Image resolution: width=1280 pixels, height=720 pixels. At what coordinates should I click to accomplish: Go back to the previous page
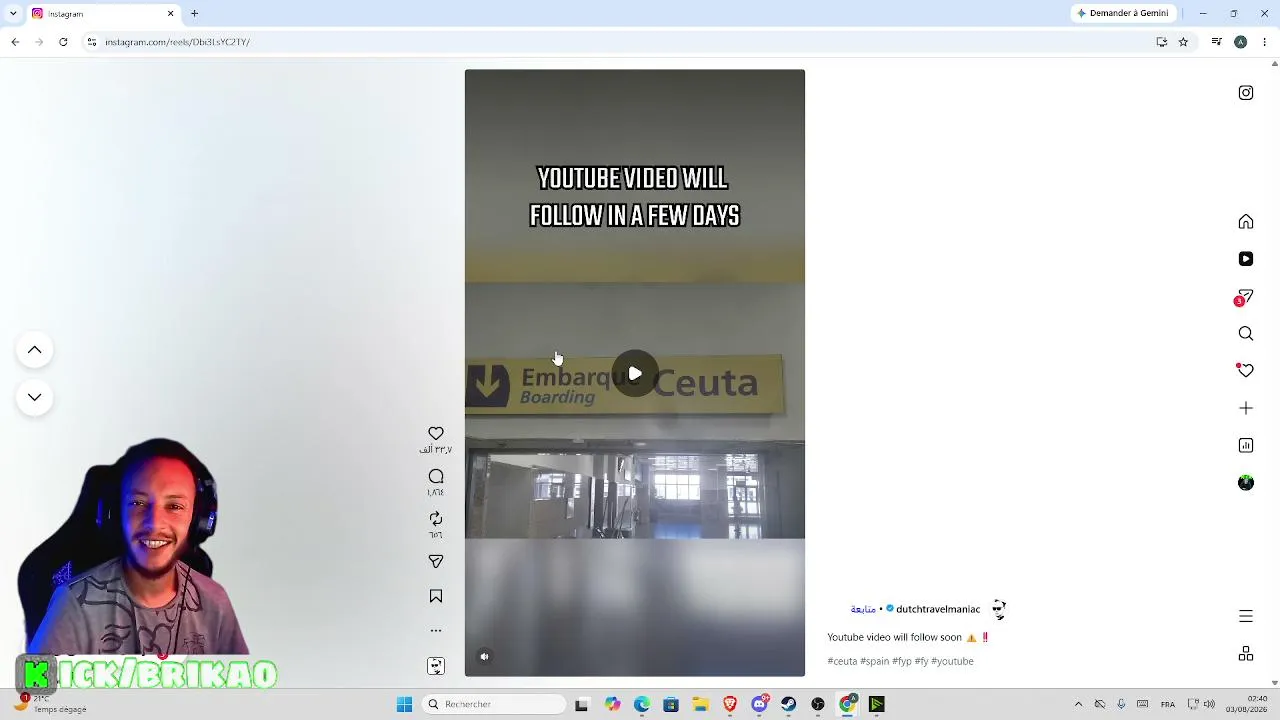coord(15,42)
